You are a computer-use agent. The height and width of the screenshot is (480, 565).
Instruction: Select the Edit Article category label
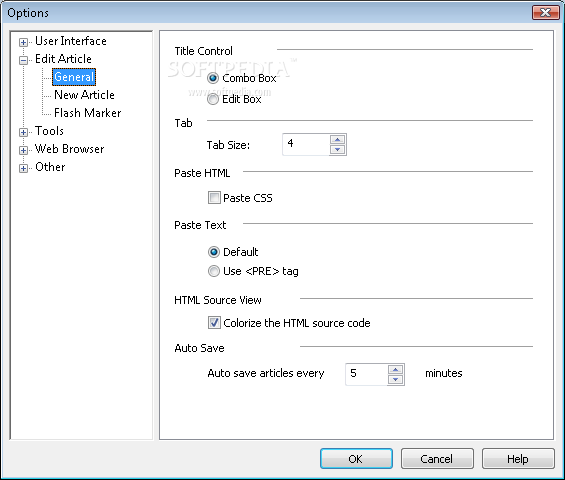pos(63,59)
